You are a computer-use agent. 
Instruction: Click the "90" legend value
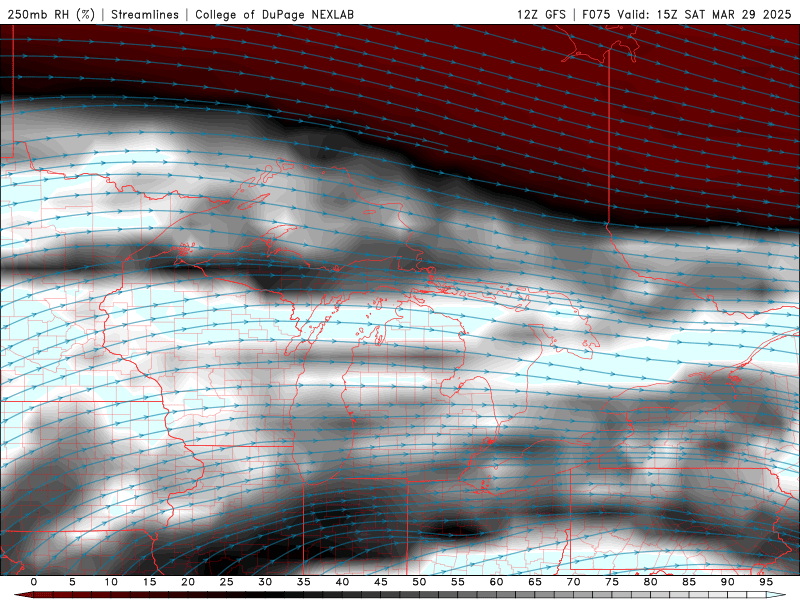coord(727,582)
